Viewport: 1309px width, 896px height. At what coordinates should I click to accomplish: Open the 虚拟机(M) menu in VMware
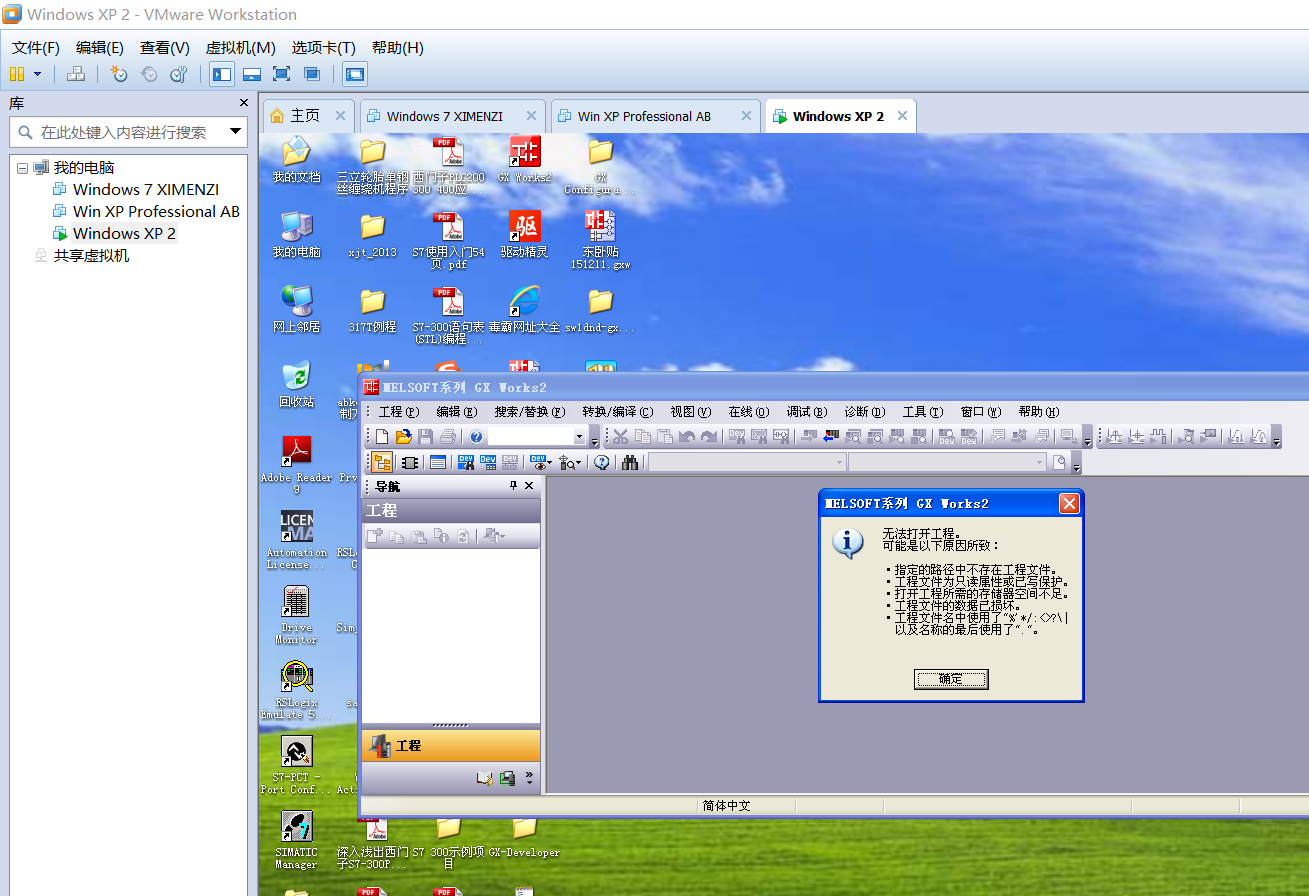tap(240, 47)
